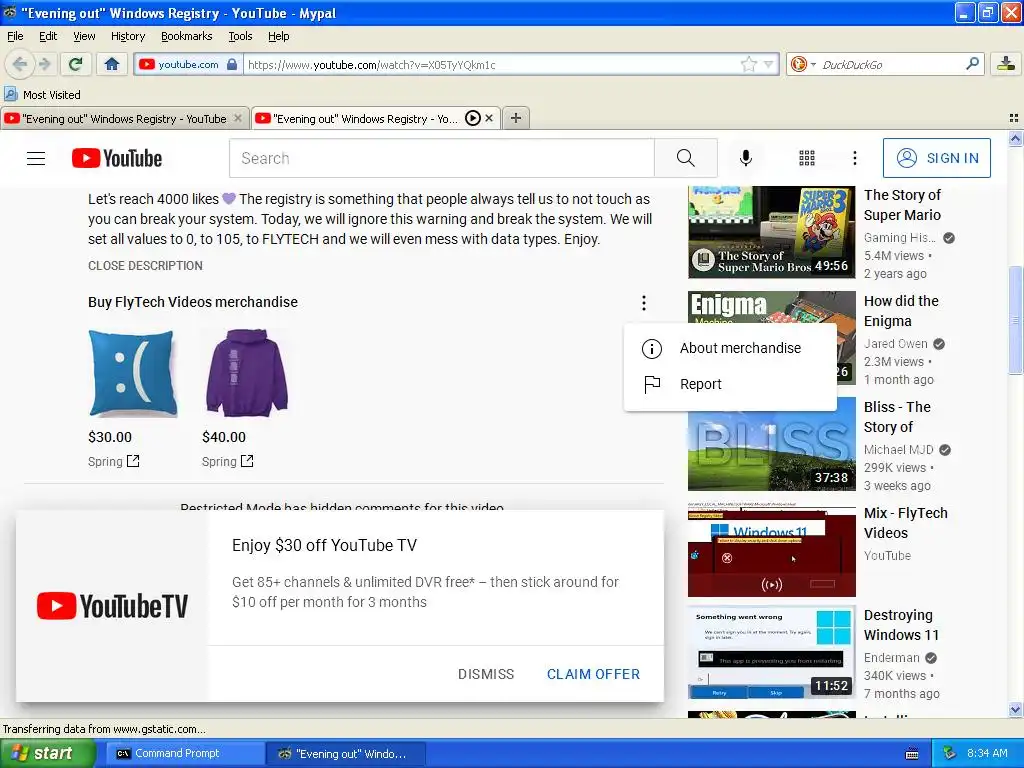Screen dimensions: 1024x768
Task: Open Destroying Windows 11 video title
Action: [x=901, y=625]
